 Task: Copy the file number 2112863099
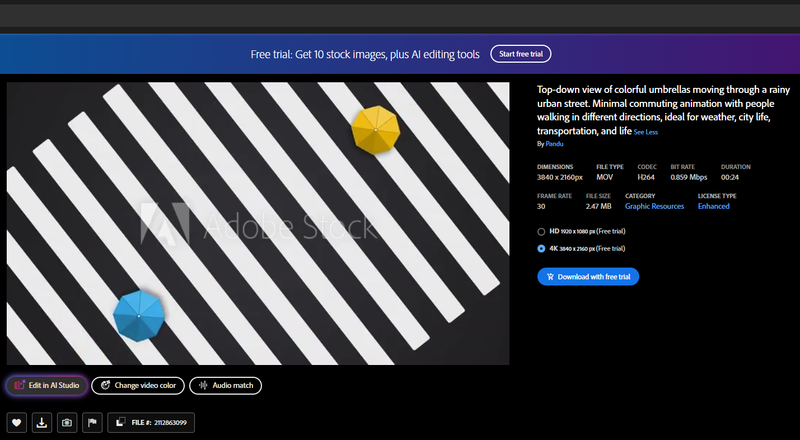click(151, 423)
